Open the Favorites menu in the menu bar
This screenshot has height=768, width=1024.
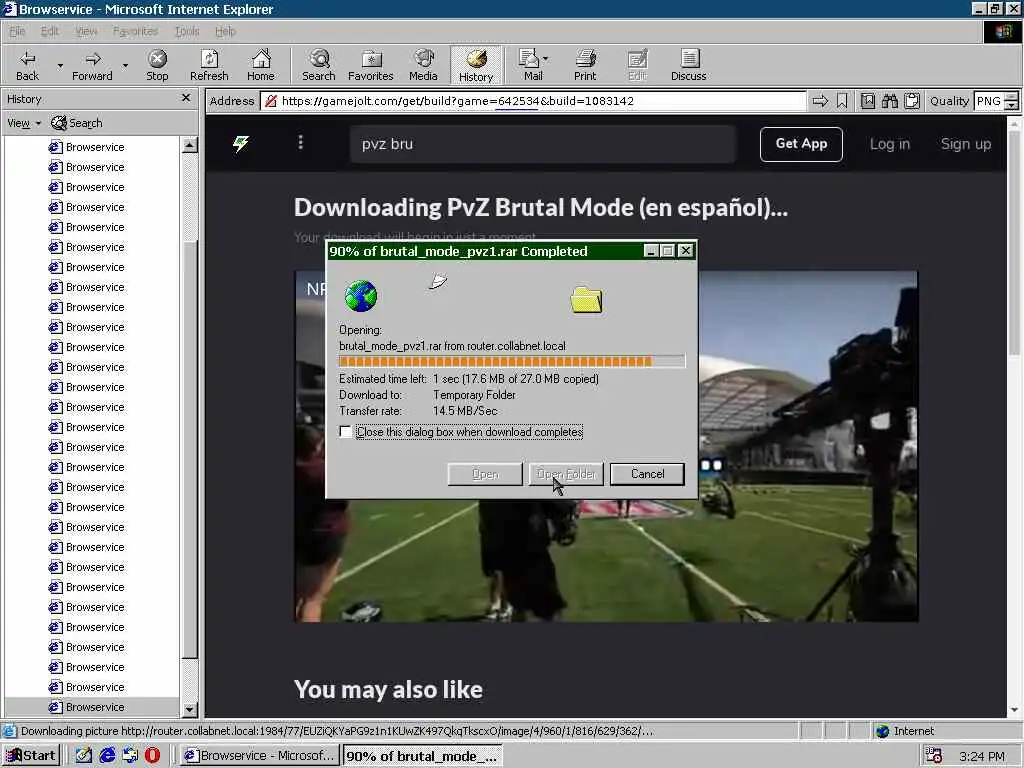(135, 31)
